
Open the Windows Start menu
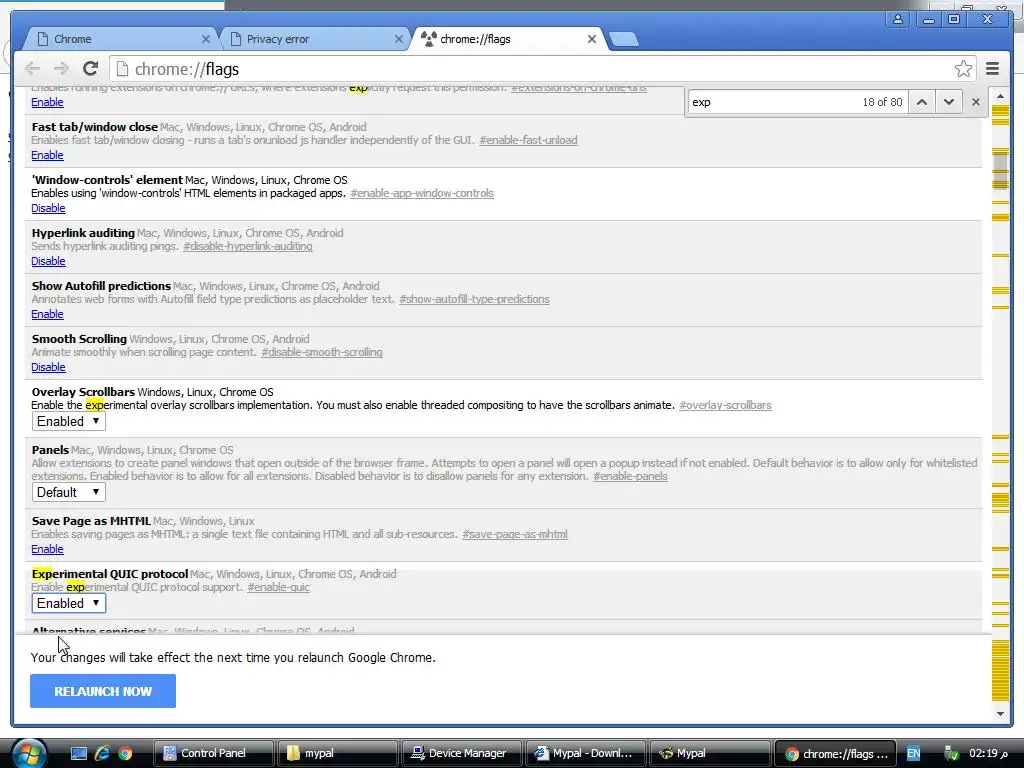pos(28,753)
